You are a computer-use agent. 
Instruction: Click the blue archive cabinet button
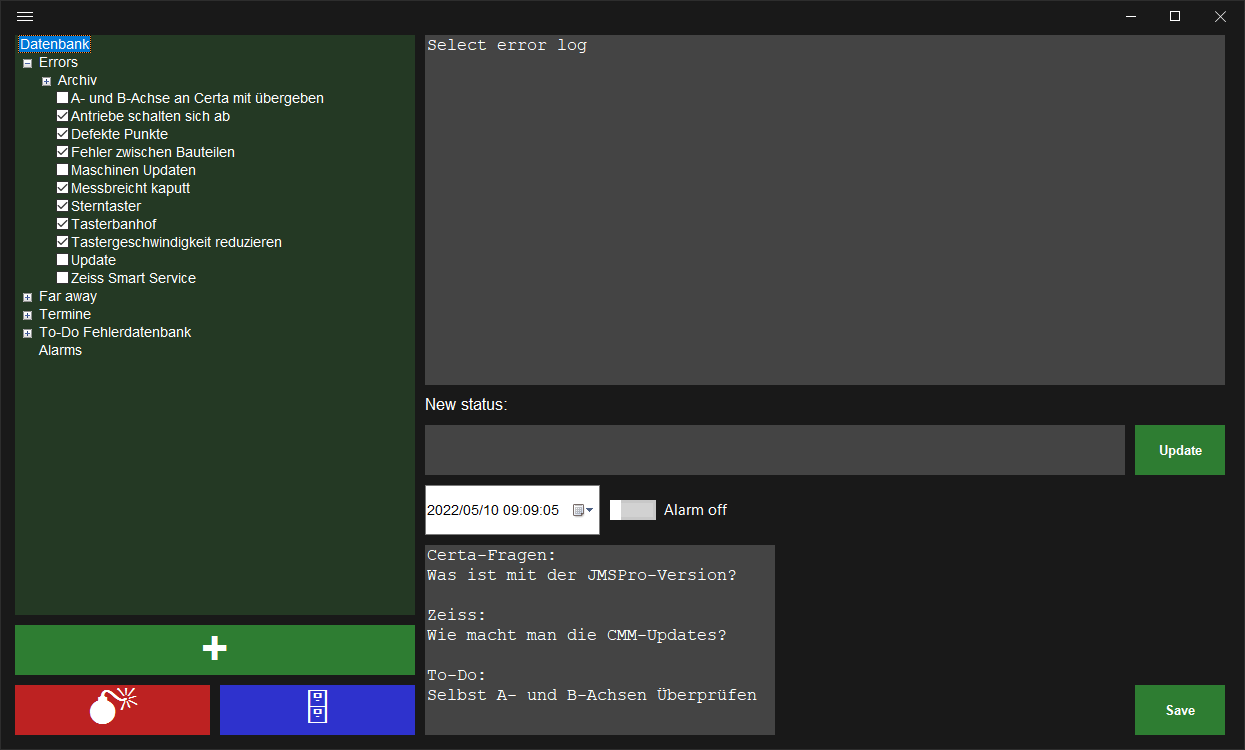coord(317,710)
